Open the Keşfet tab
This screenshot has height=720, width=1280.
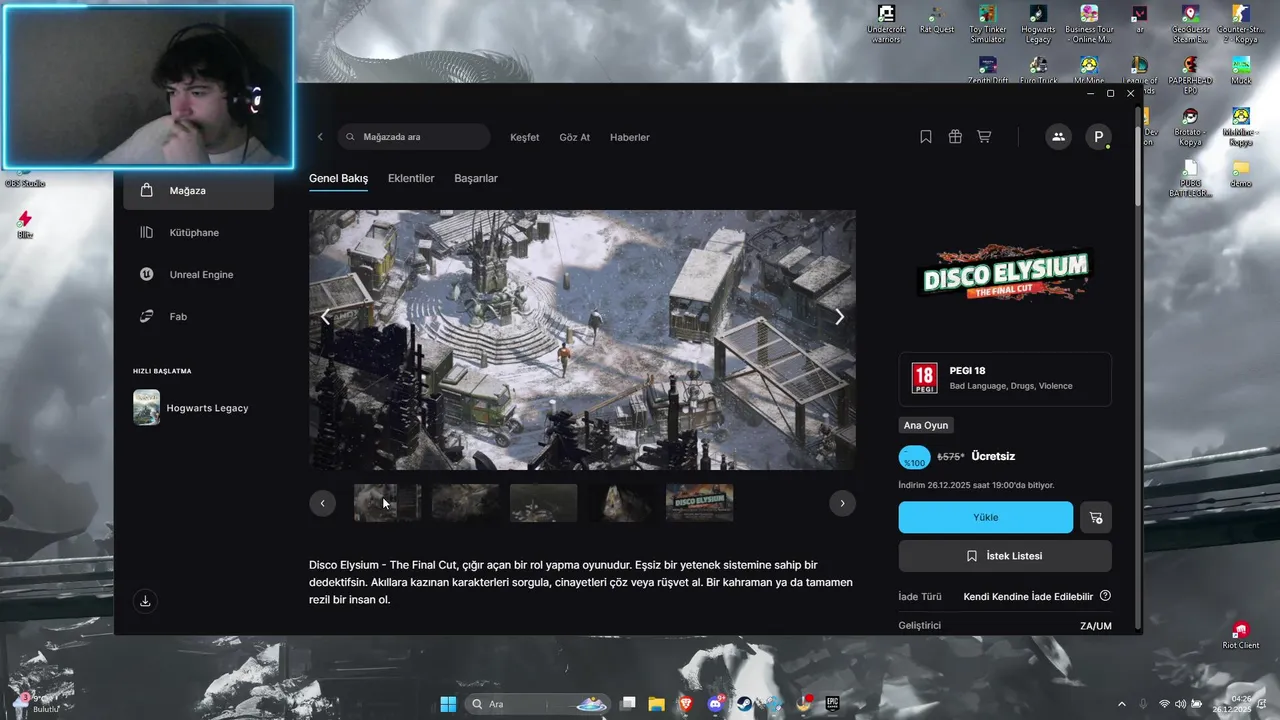pos(524,137)
